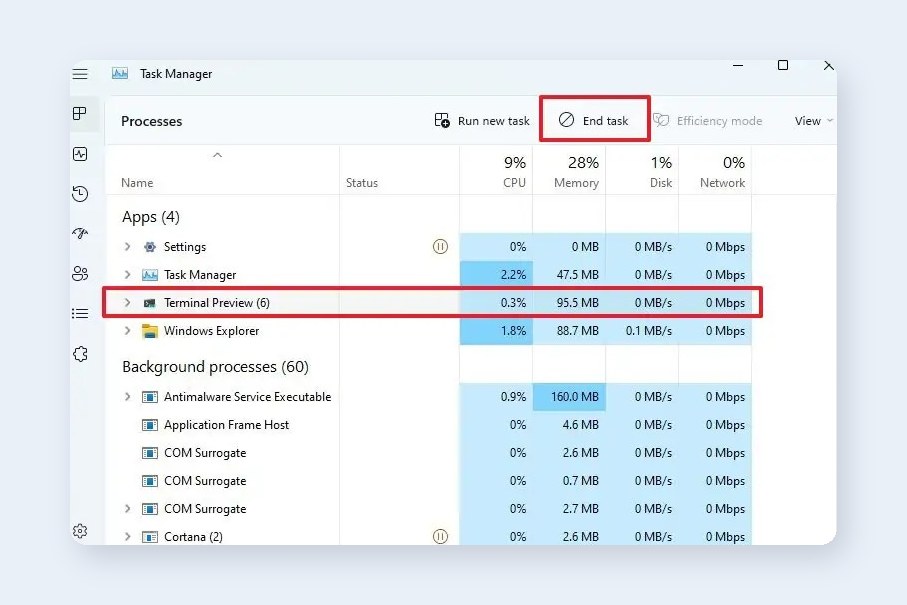The width and height of the screenshot is (907, 605).
Task: Click the 0.3% CPU cell
Action: point(496,302)
